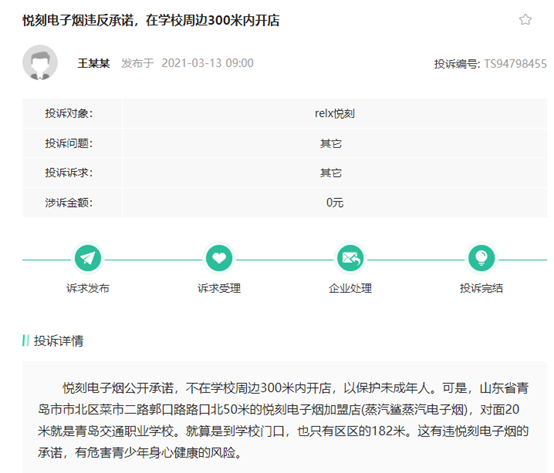Click the 其它 value in 投诉诉求 row
554x473 pixels.
(x=331, y=173)
